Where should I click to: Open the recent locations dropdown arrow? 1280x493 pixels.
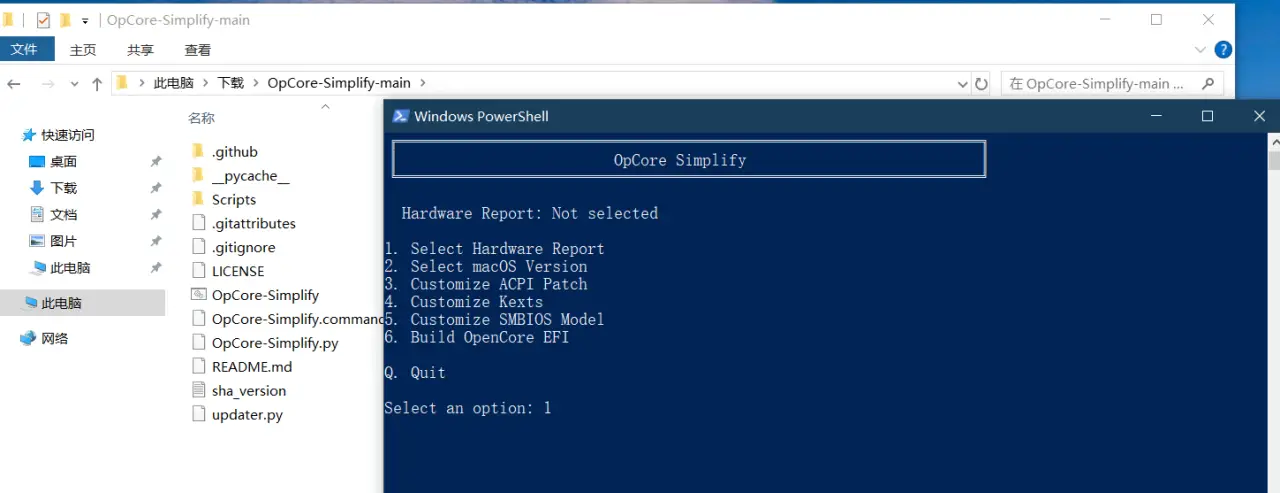pyautogui.click(x=74, y=84)
